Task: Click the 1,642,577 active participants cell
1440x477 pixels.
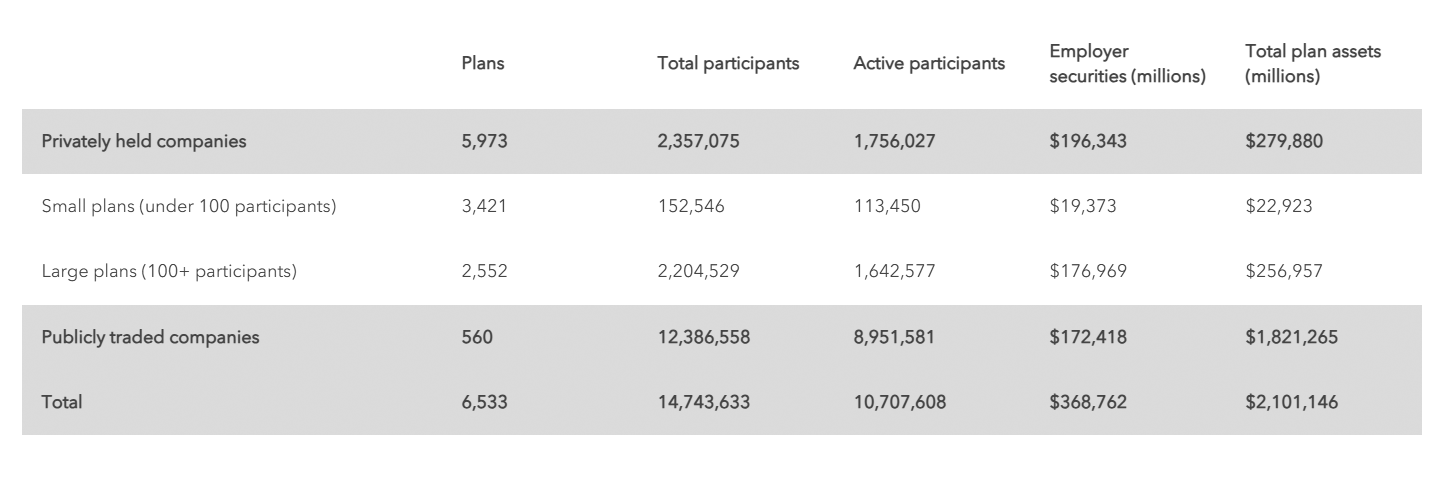Action: pos(894,271)
